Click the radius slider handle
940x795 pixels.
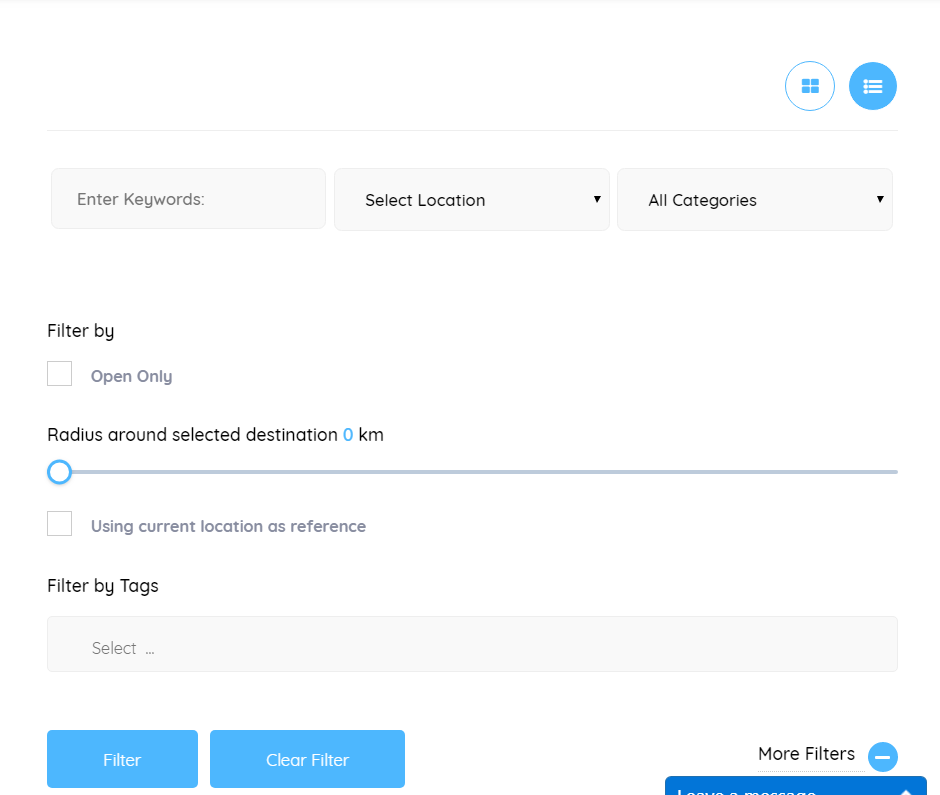coord(60,472)
